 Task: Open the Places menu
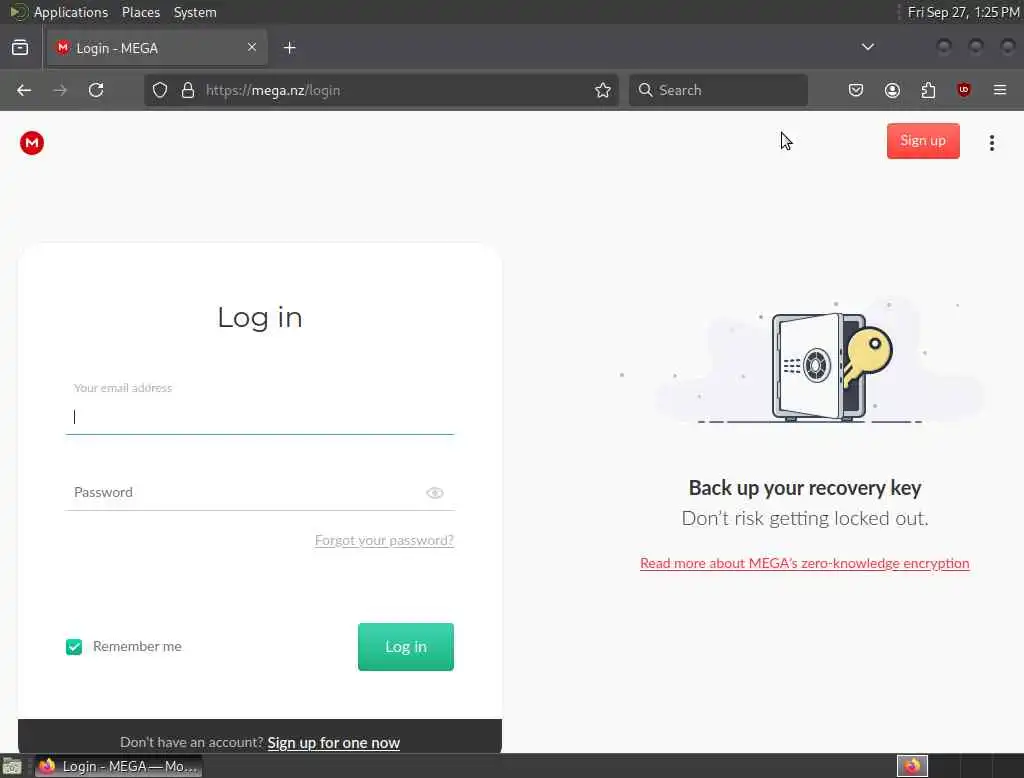point(140,12)
